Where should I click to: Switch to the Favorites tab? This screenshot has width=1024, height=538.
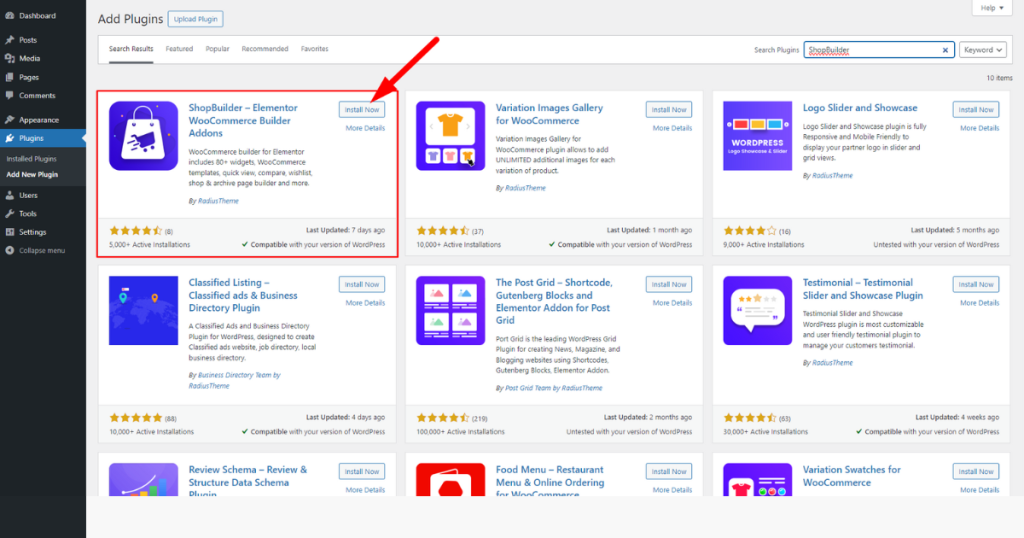click(x=314, y=49)
